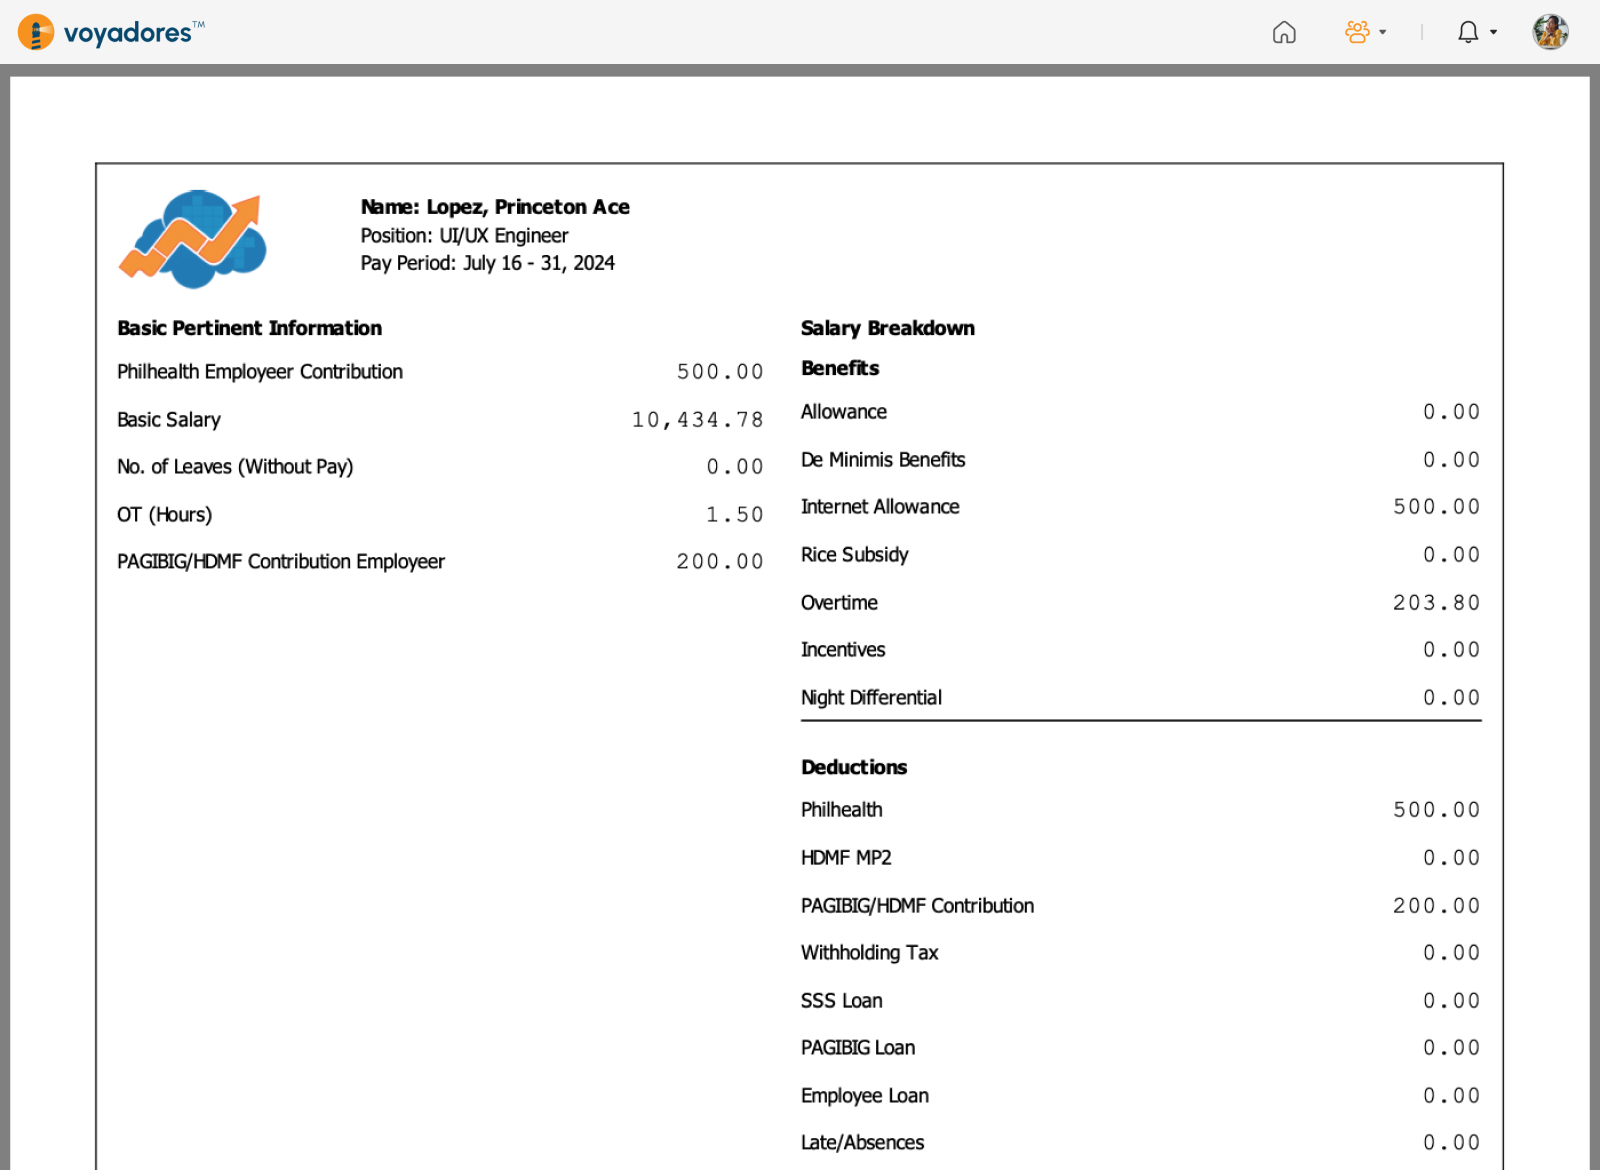Click the Late/Absences label
The image size is (1600, 1170).
(x=863, y=1143)
